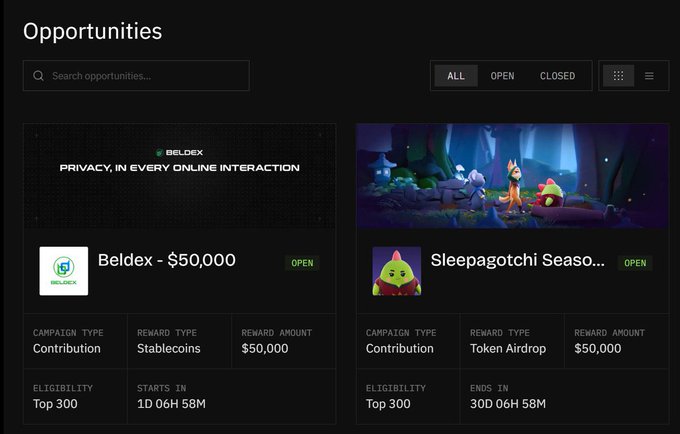Filter by OPEN opportunities
Viewport: 680px width, 434px height.
(502, 76)
